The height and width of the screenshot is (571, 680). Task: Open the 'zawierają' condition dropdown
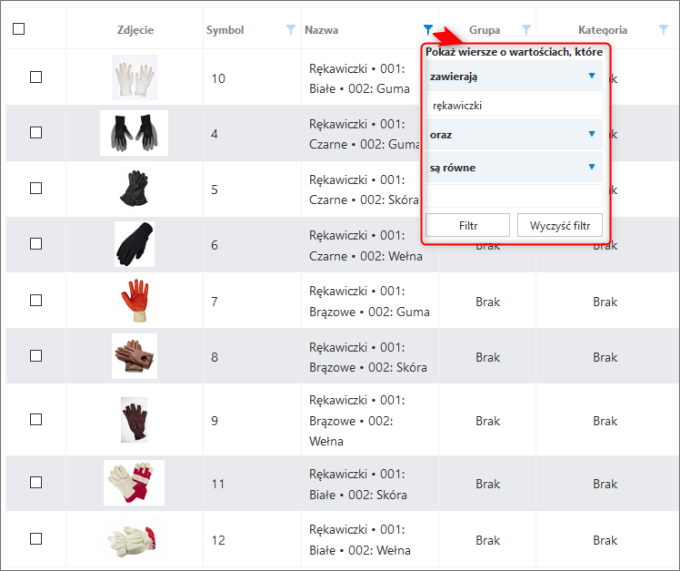pos(514,76)
